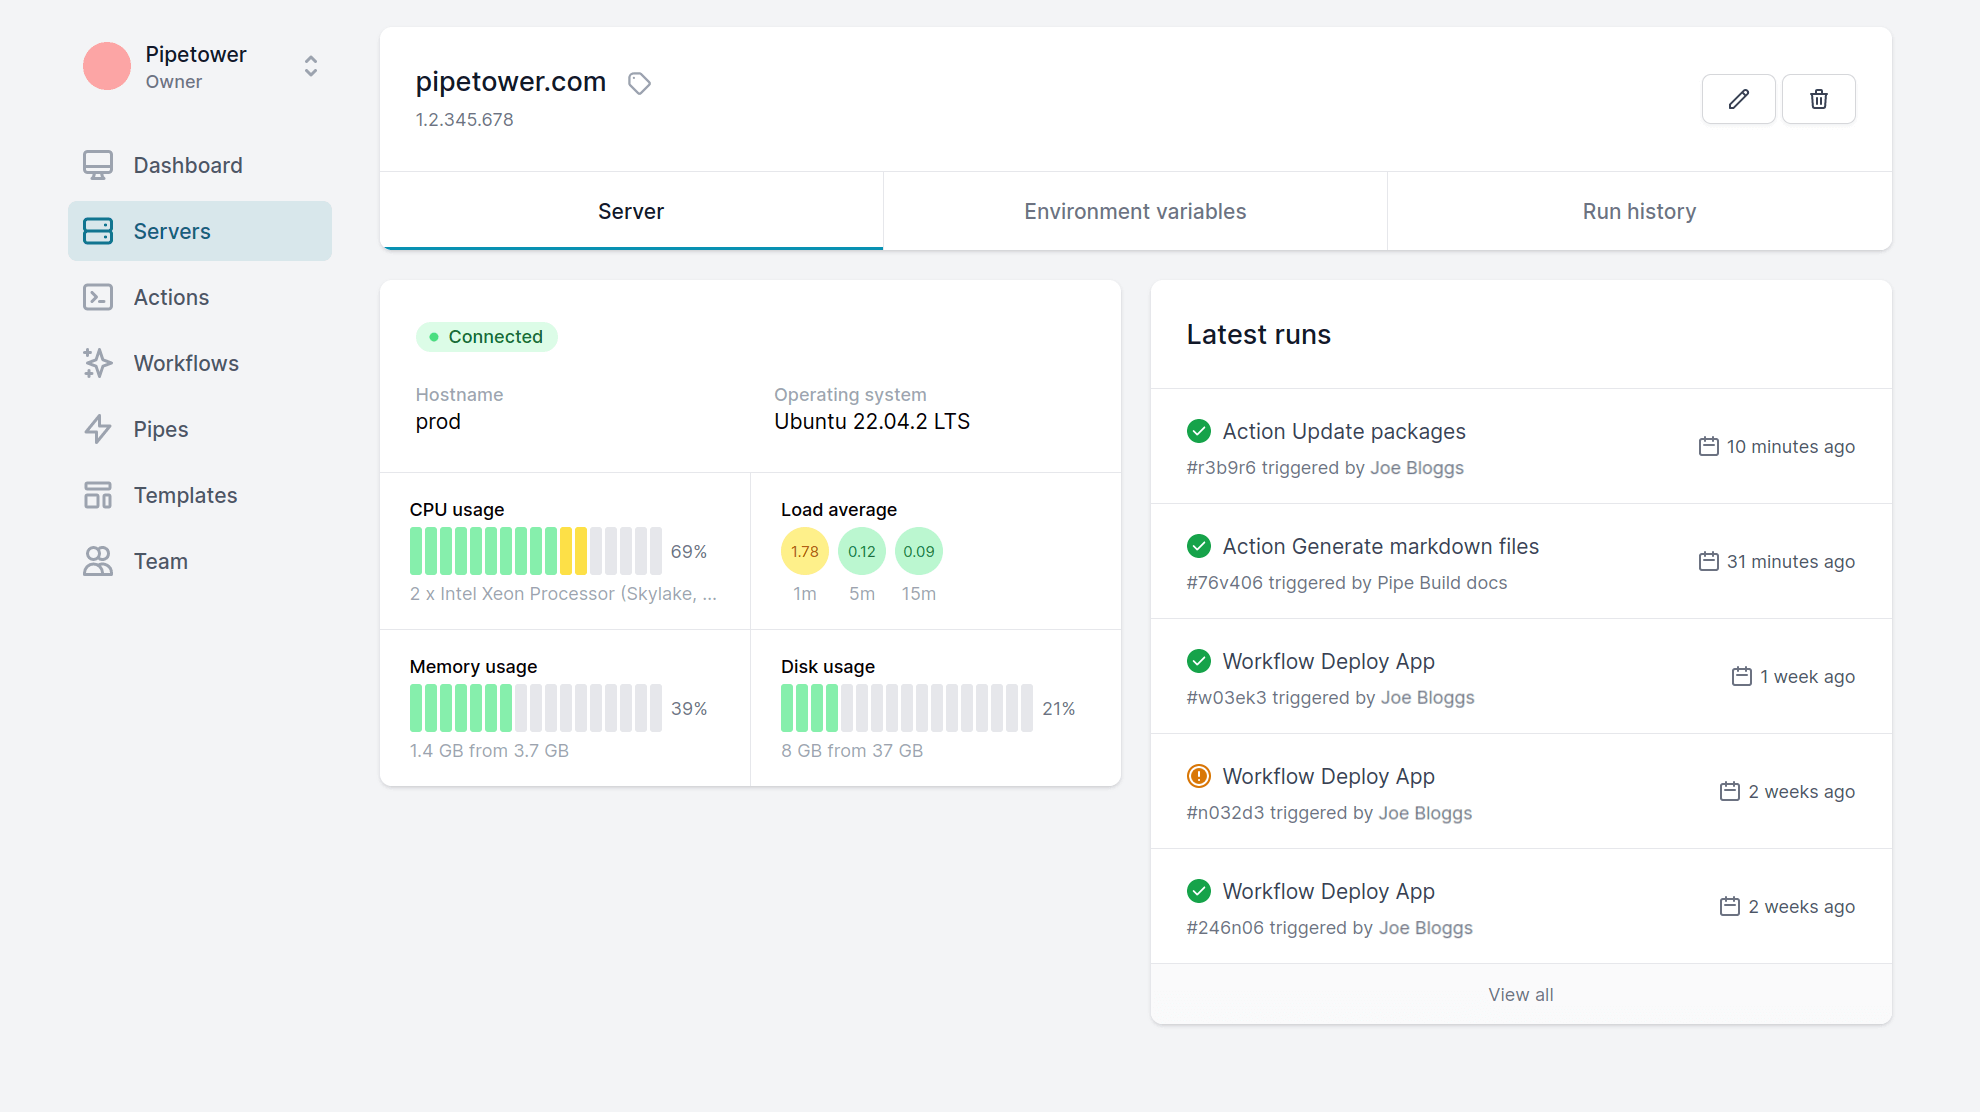This screenshot has height=1112, width=1980.
Task: Click the Servers sidebar icon
Action: point(97,230)
